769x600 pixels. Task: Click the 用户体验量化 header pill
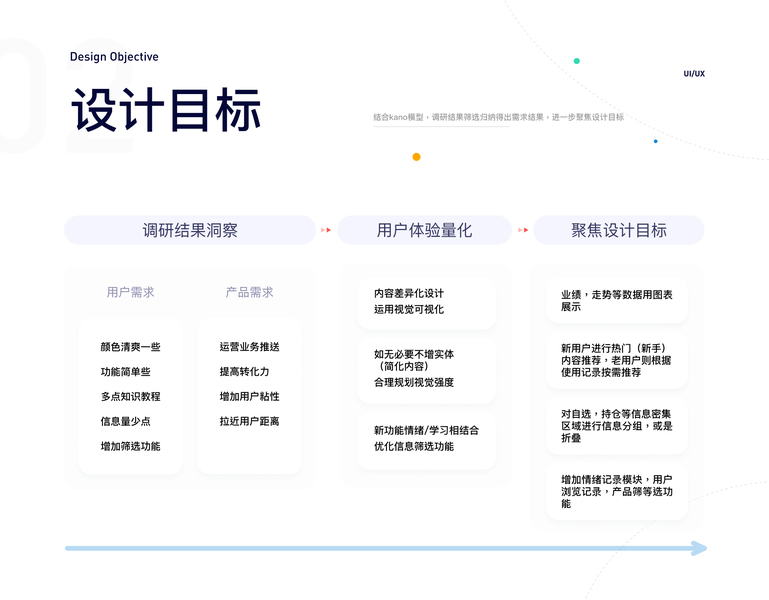click(x=424, y=230)
